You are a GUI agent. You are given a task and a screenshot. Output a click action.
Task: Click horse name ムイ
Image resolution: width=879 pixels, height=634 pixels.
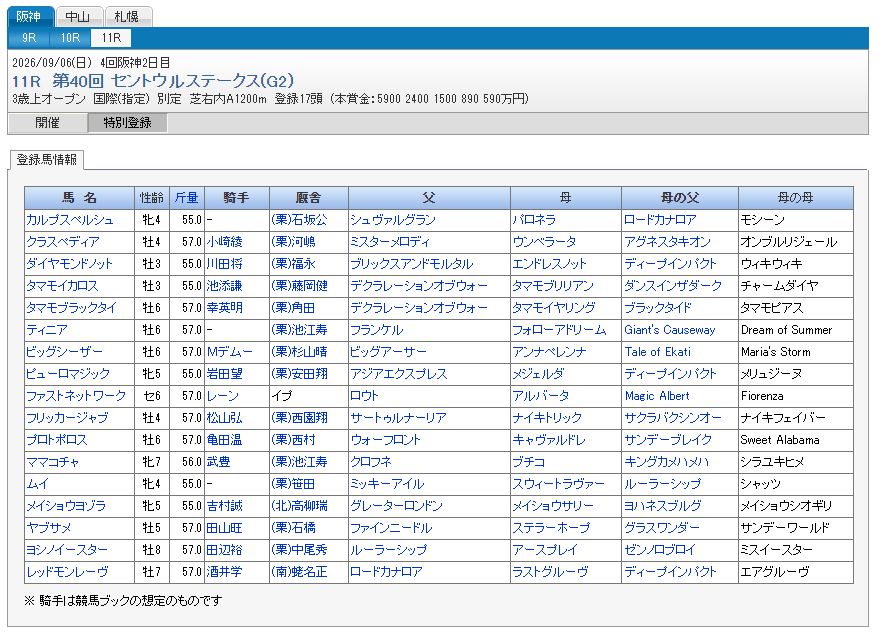(x=38, y=484)
